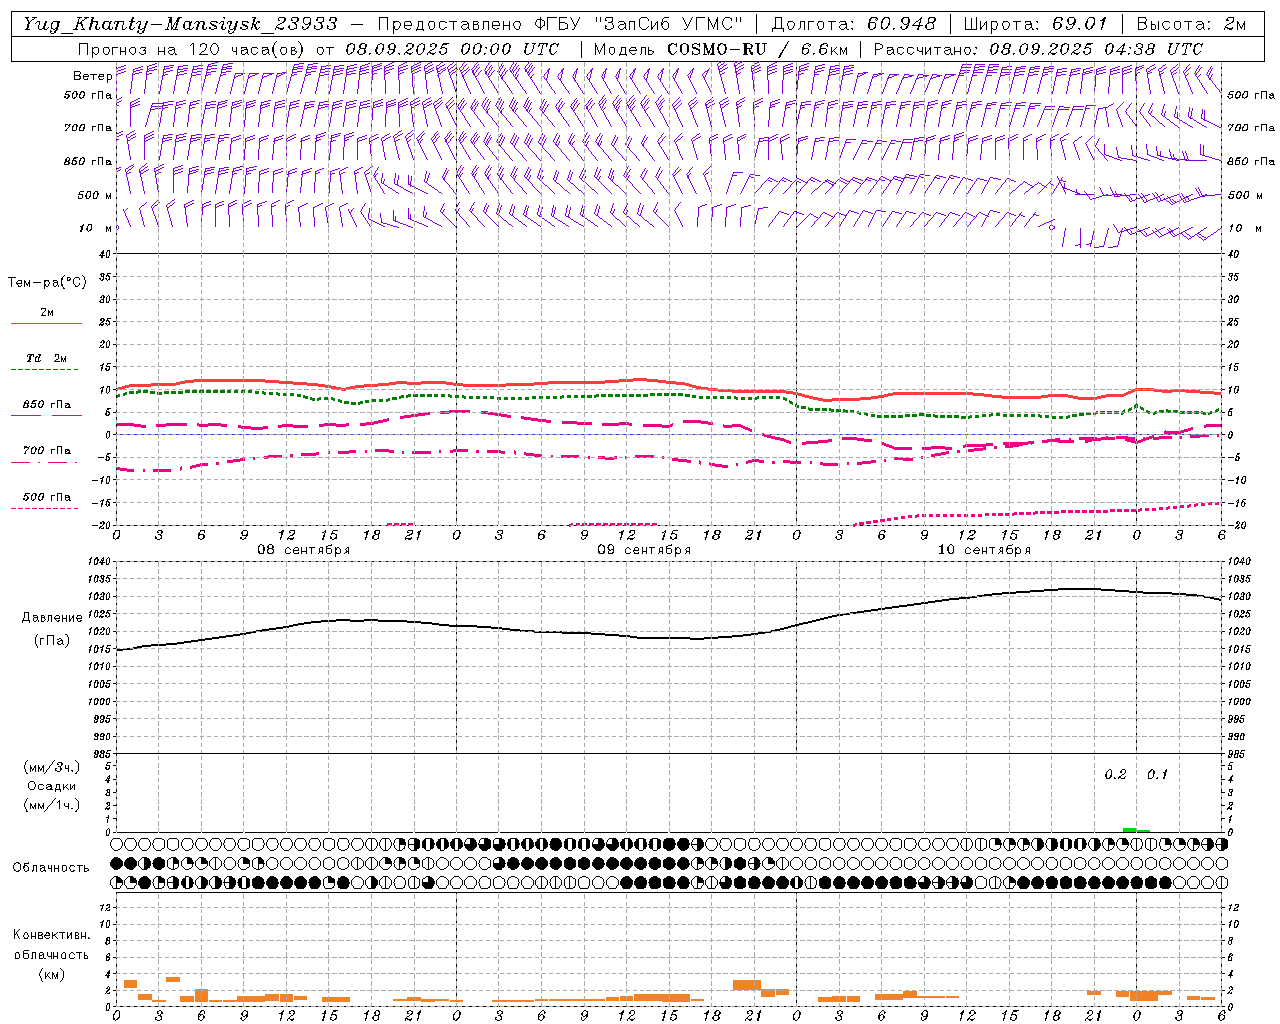
Task: Click the 0.2 precipitation amount value
Action: [1115, 775]
